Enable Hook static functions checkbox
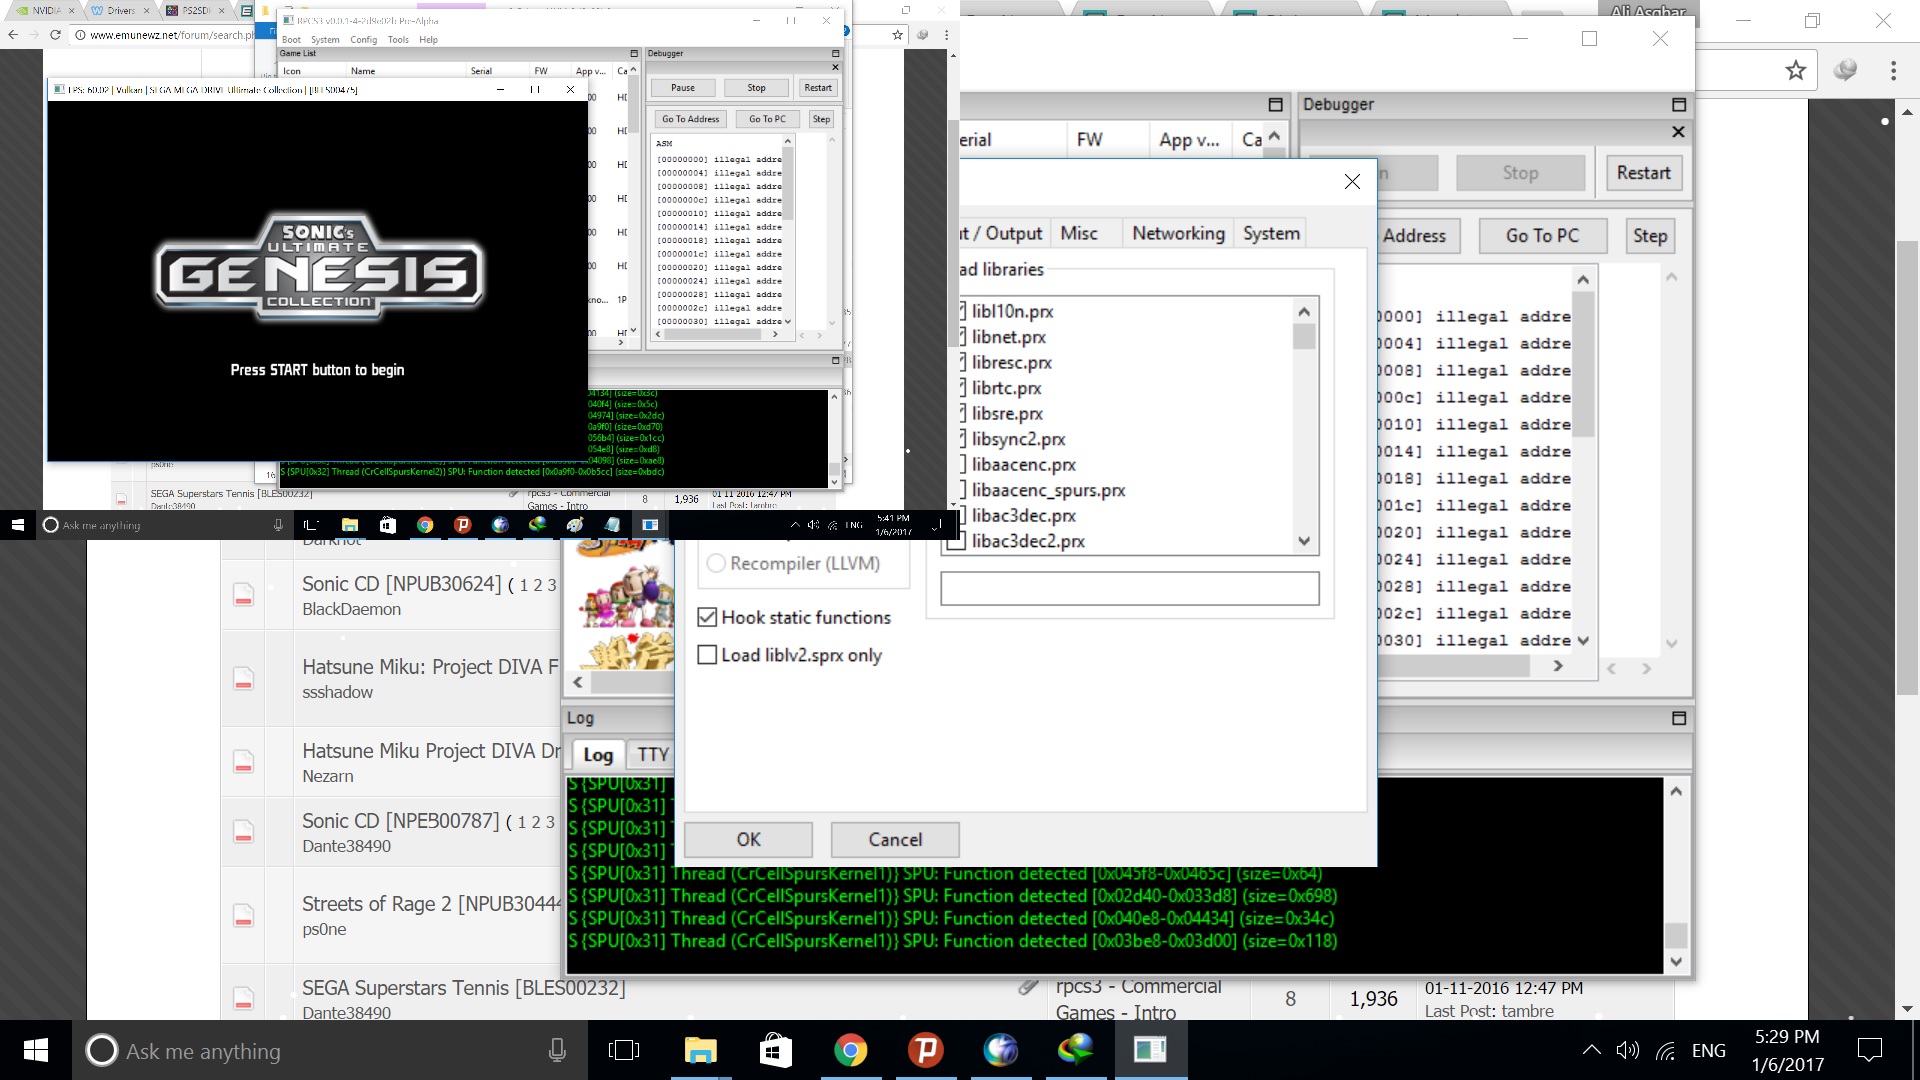The width and height of the screenshot is (1920, 1080). coord(707,617)
